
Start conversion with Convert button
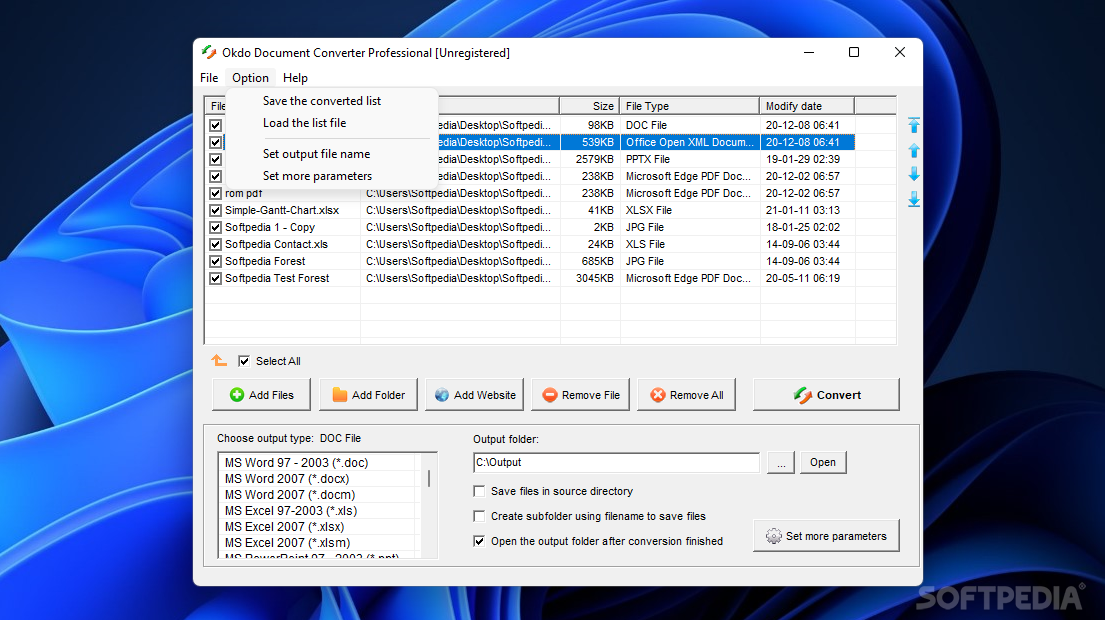click(826, 395)
